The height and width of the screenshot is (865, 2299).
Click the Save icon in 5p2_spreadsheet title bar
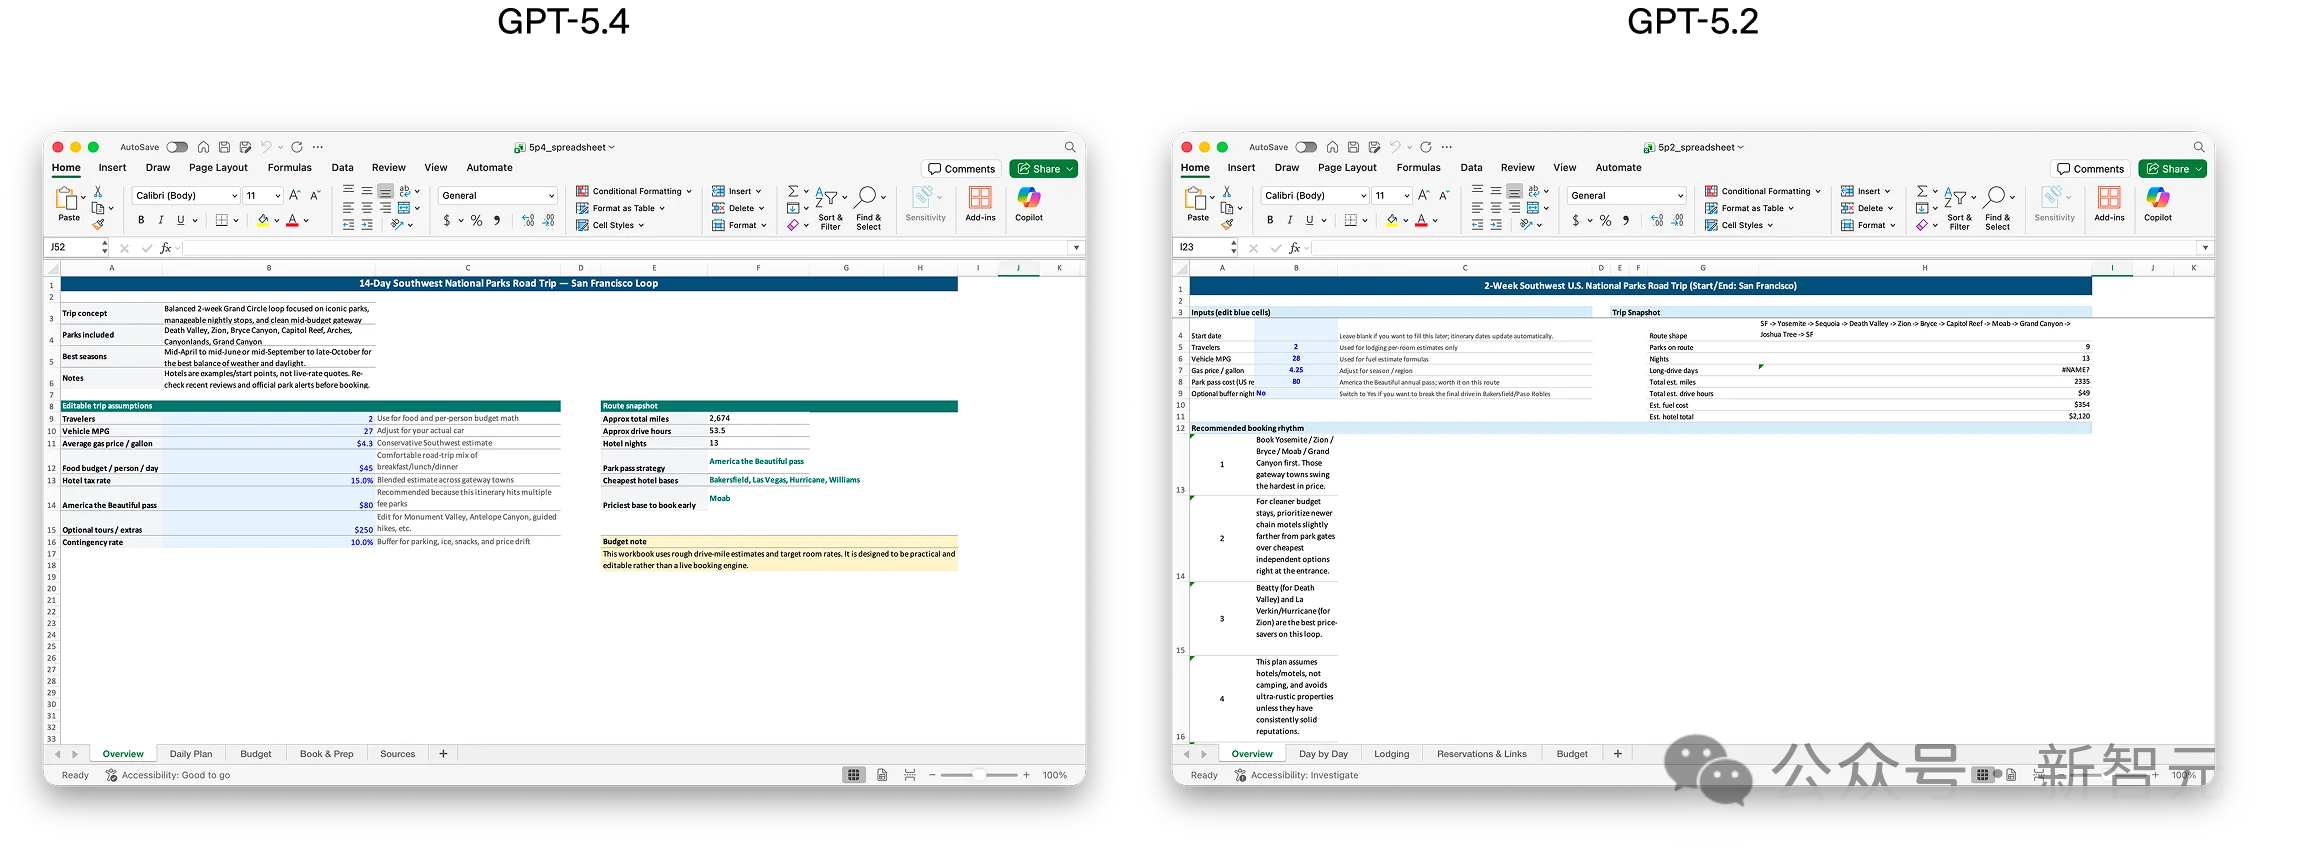pos(1353,147)
